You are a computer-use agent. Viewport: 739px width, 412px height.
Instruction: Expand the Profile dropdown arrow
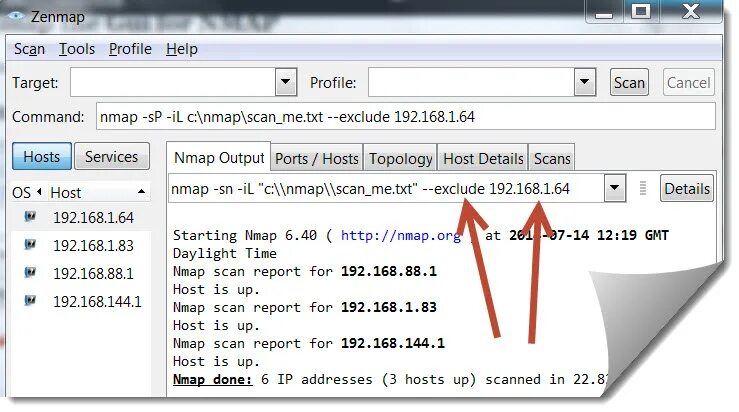pos(585,82)
